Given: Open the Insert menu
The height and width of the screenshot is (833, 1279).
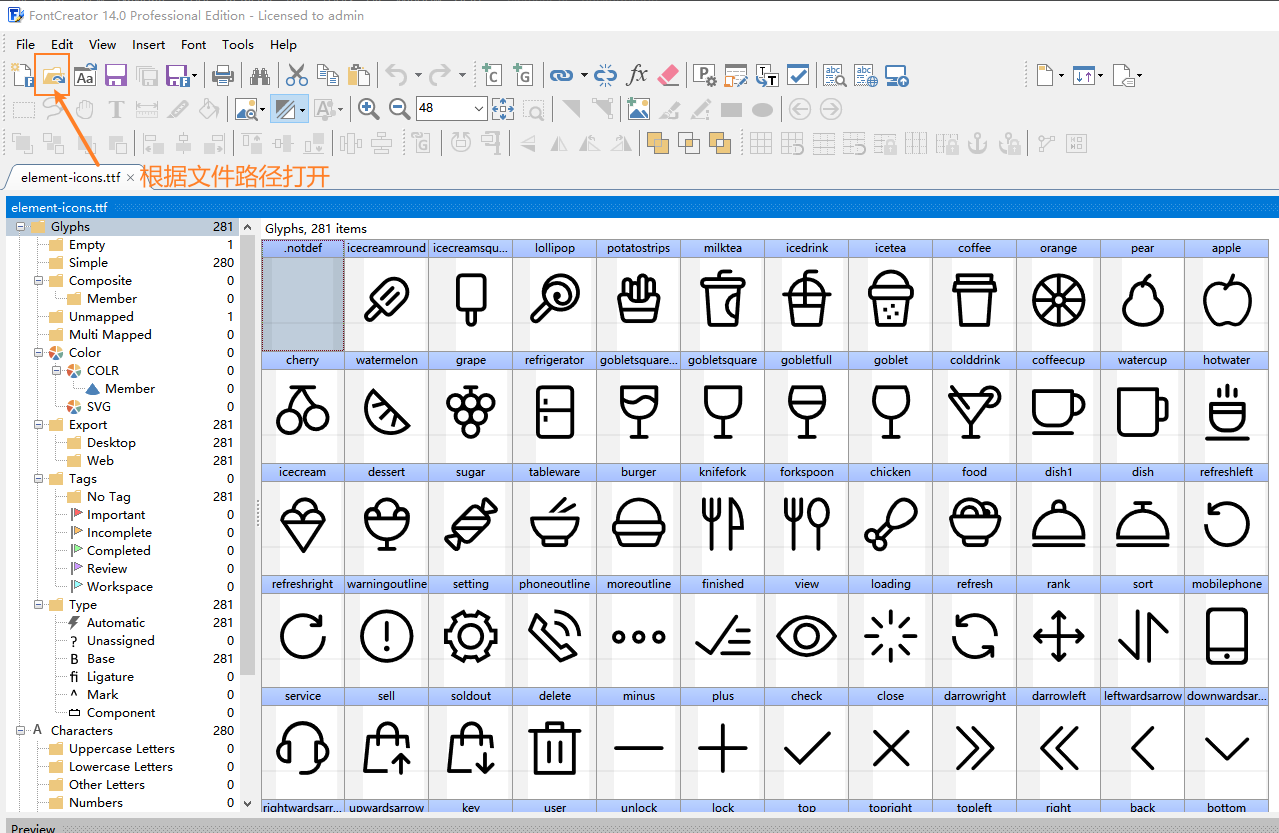Looking at the screenshot, I should 149,44.
